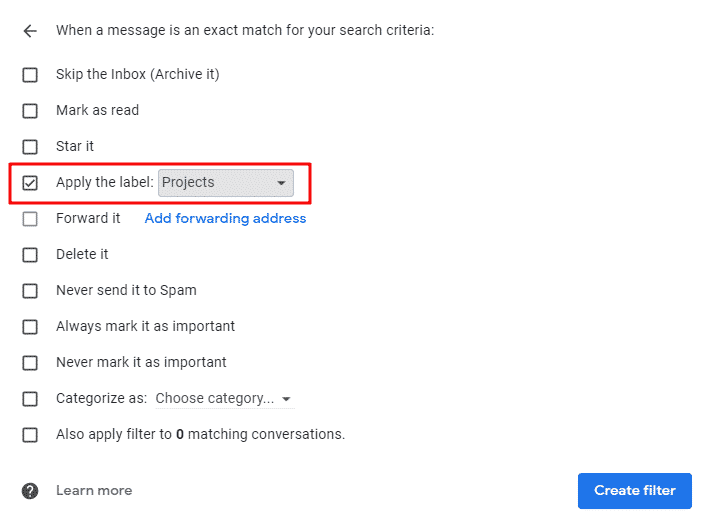Viewport: 708px width, 525px height.
Task: Enable the Delete it option
Action: (x=30, y=255)
